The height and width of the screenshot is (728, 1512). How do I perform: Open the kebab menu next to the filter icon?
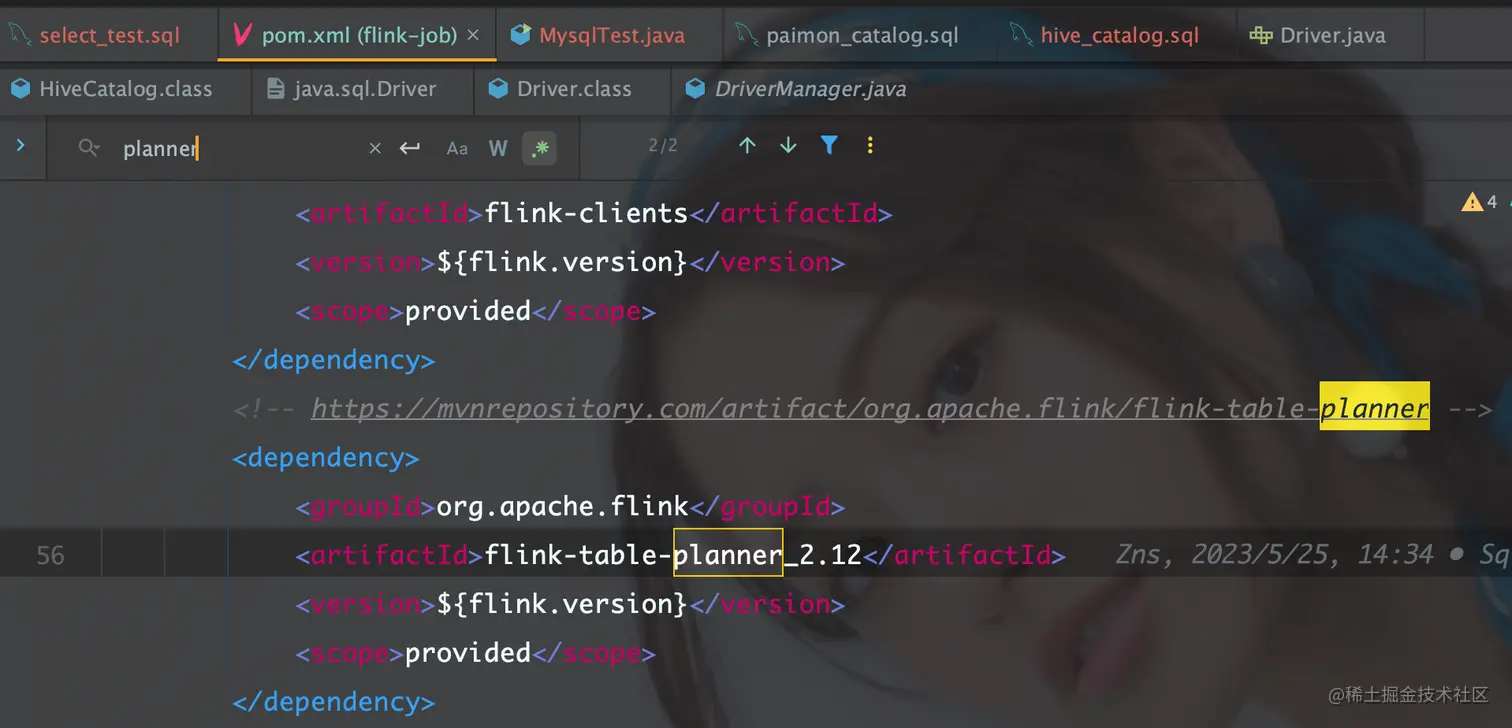tap(870, 146)
